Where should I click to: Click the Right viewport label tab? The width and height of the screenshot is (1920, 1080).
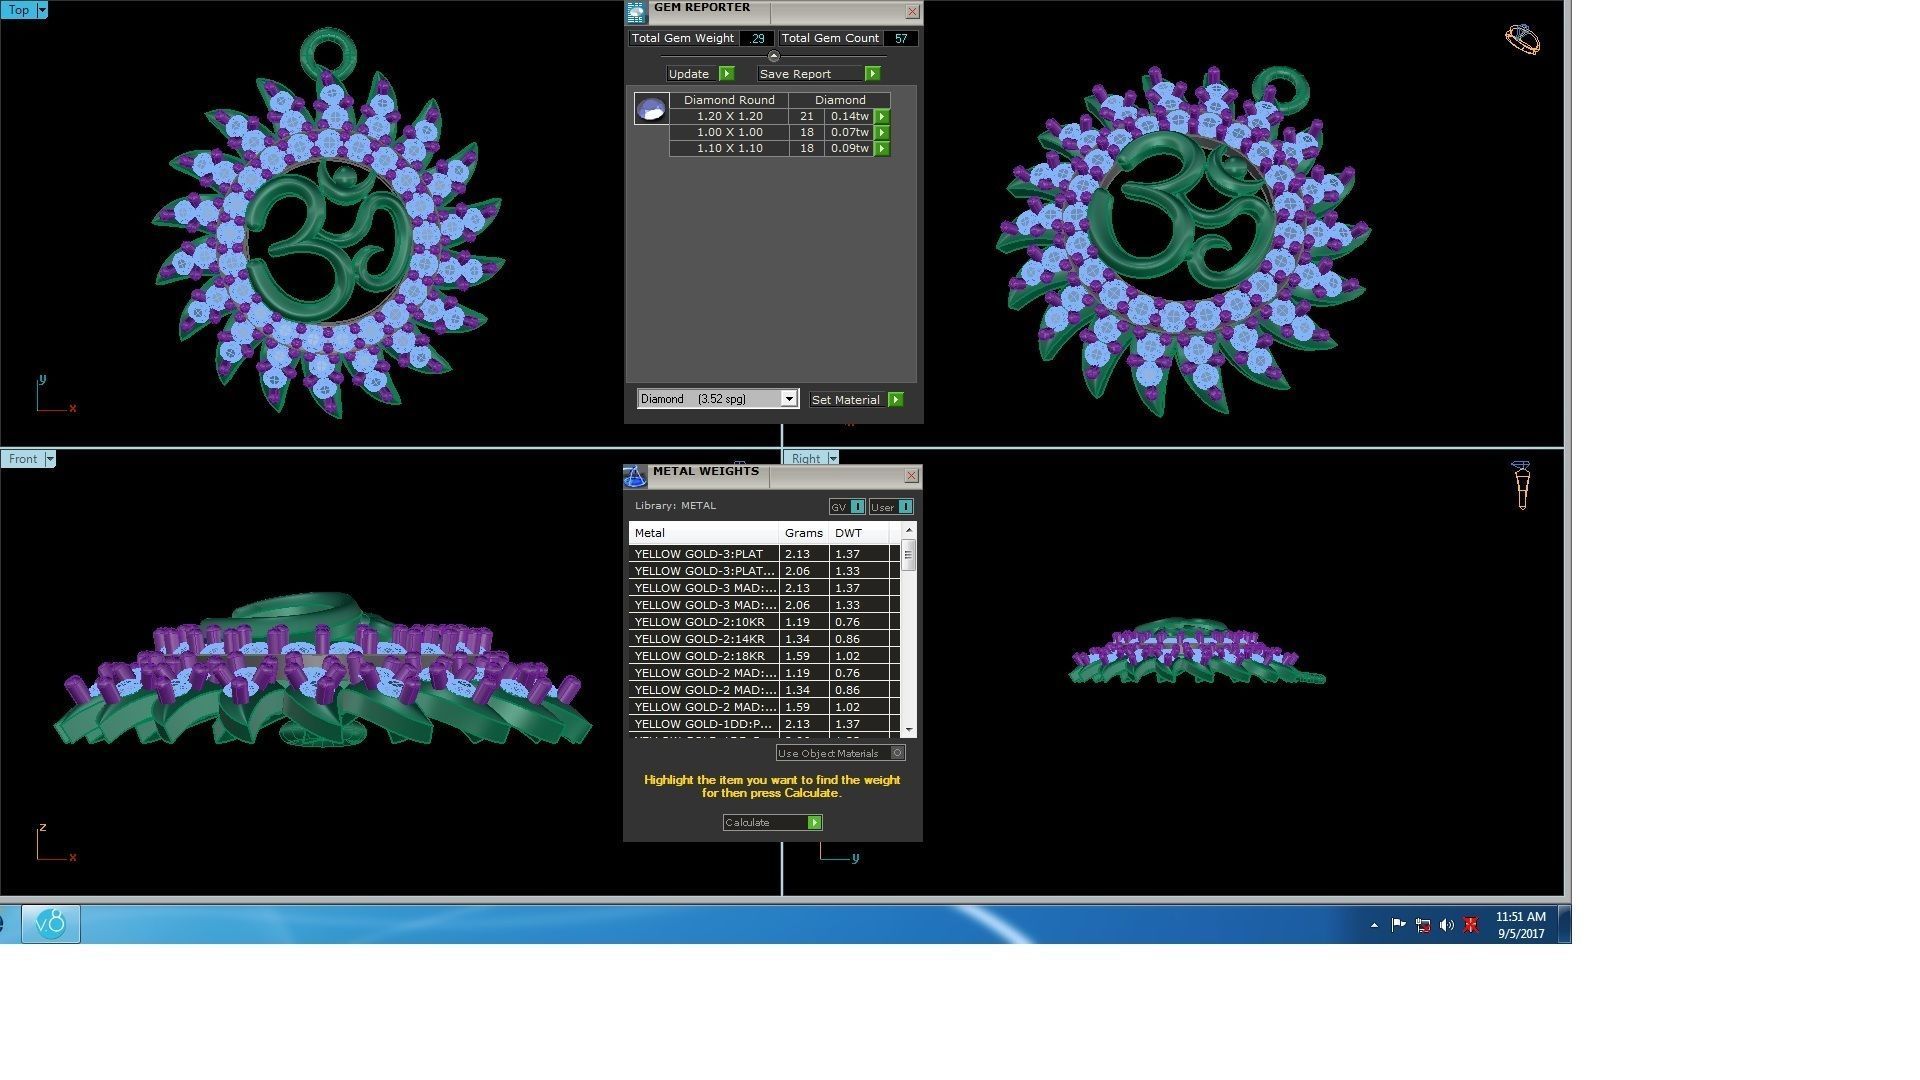click(806, 459)
